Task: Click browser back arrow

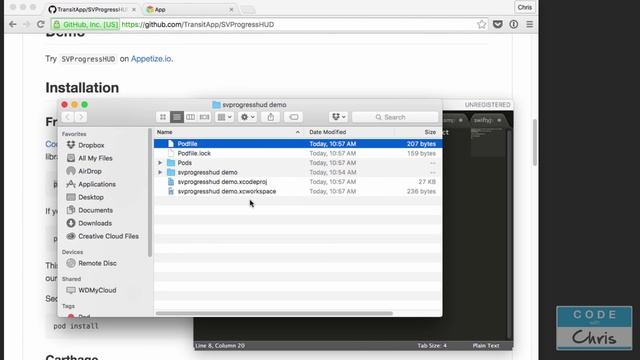Action: 13,24
